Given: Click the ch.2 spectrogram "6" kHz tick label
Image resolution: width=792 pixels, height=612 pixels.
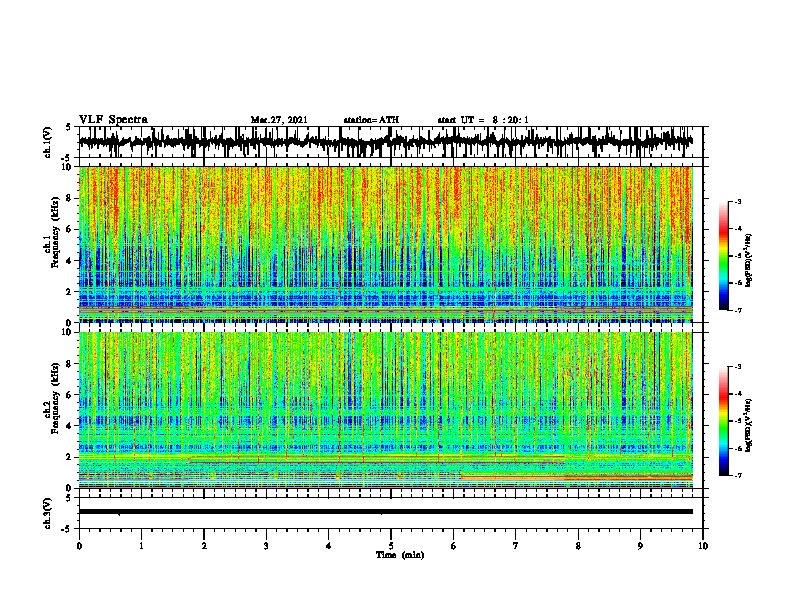Looking at the screenshot, I should click(70, 395).
